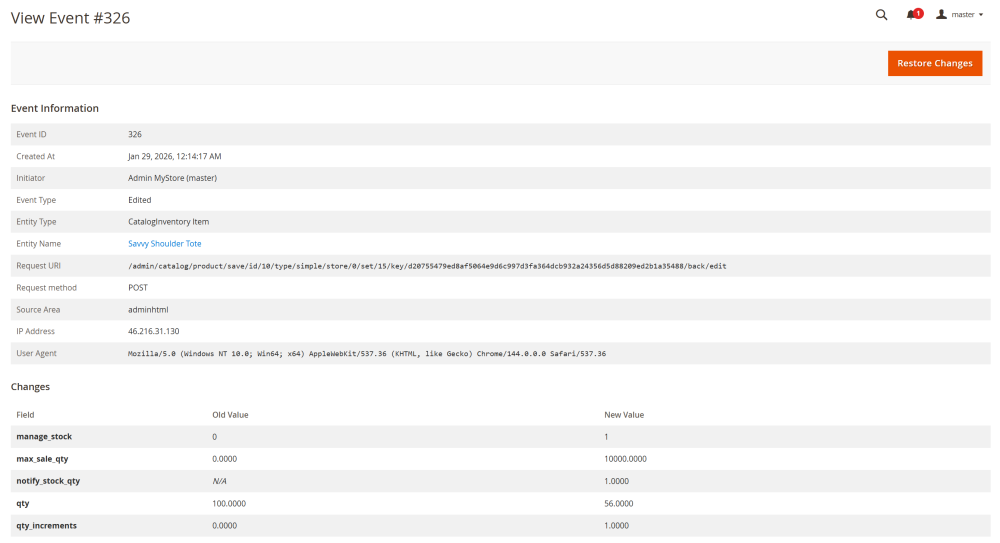Click the Source Area value adminhtml

148,309
